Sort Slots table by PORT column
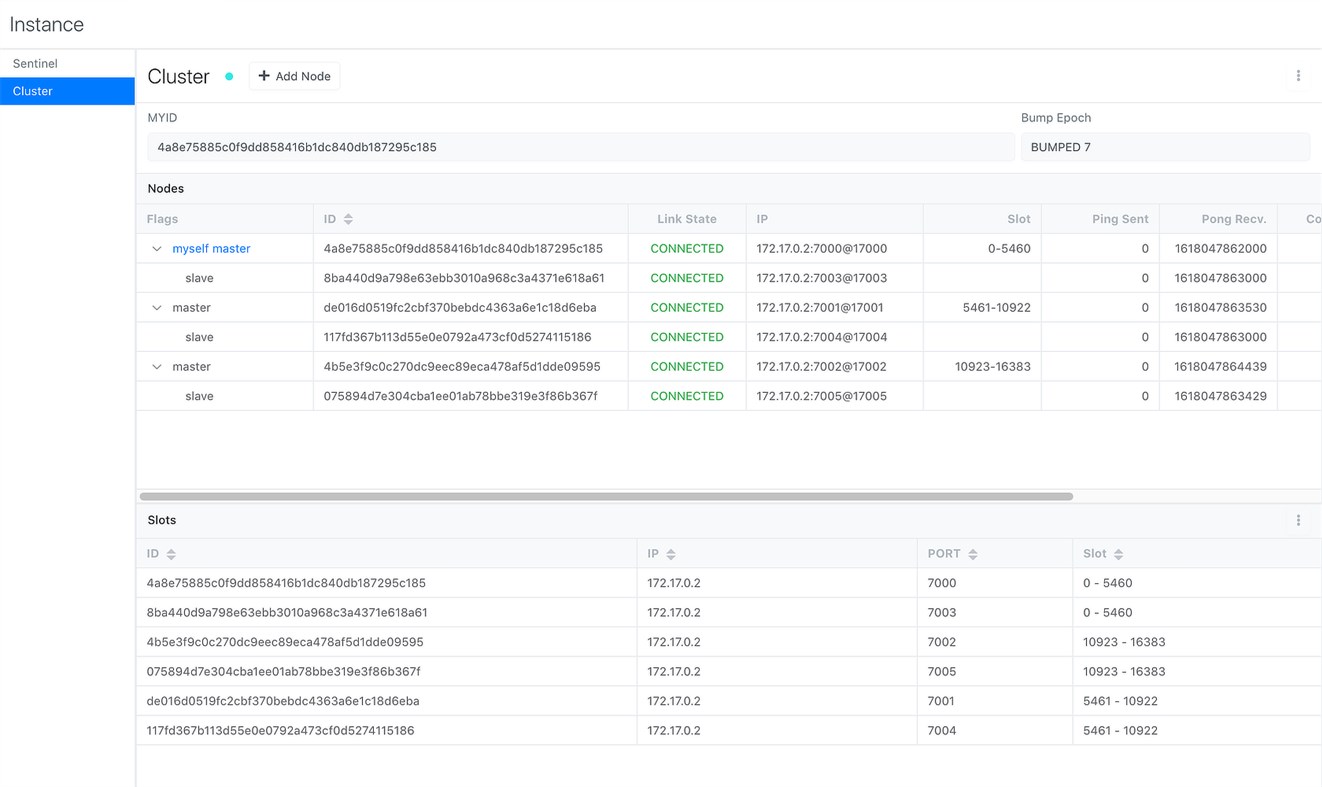This screenshot has height=787, width=1322. coord(973,554)
